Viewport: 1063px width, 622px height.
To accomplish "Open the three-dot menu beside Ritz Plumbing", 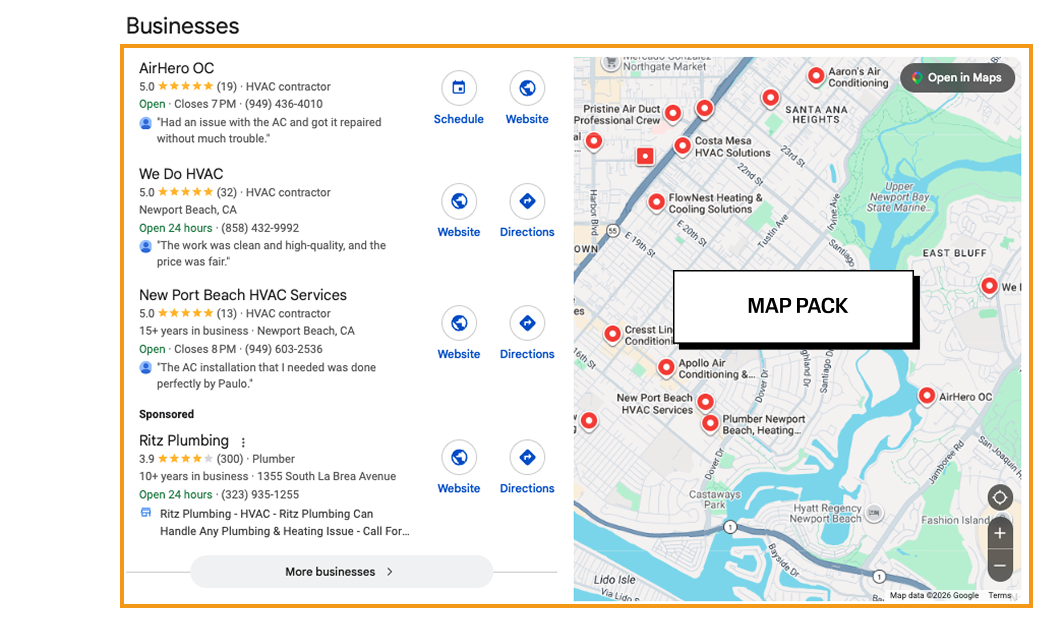I will point(243,442).
